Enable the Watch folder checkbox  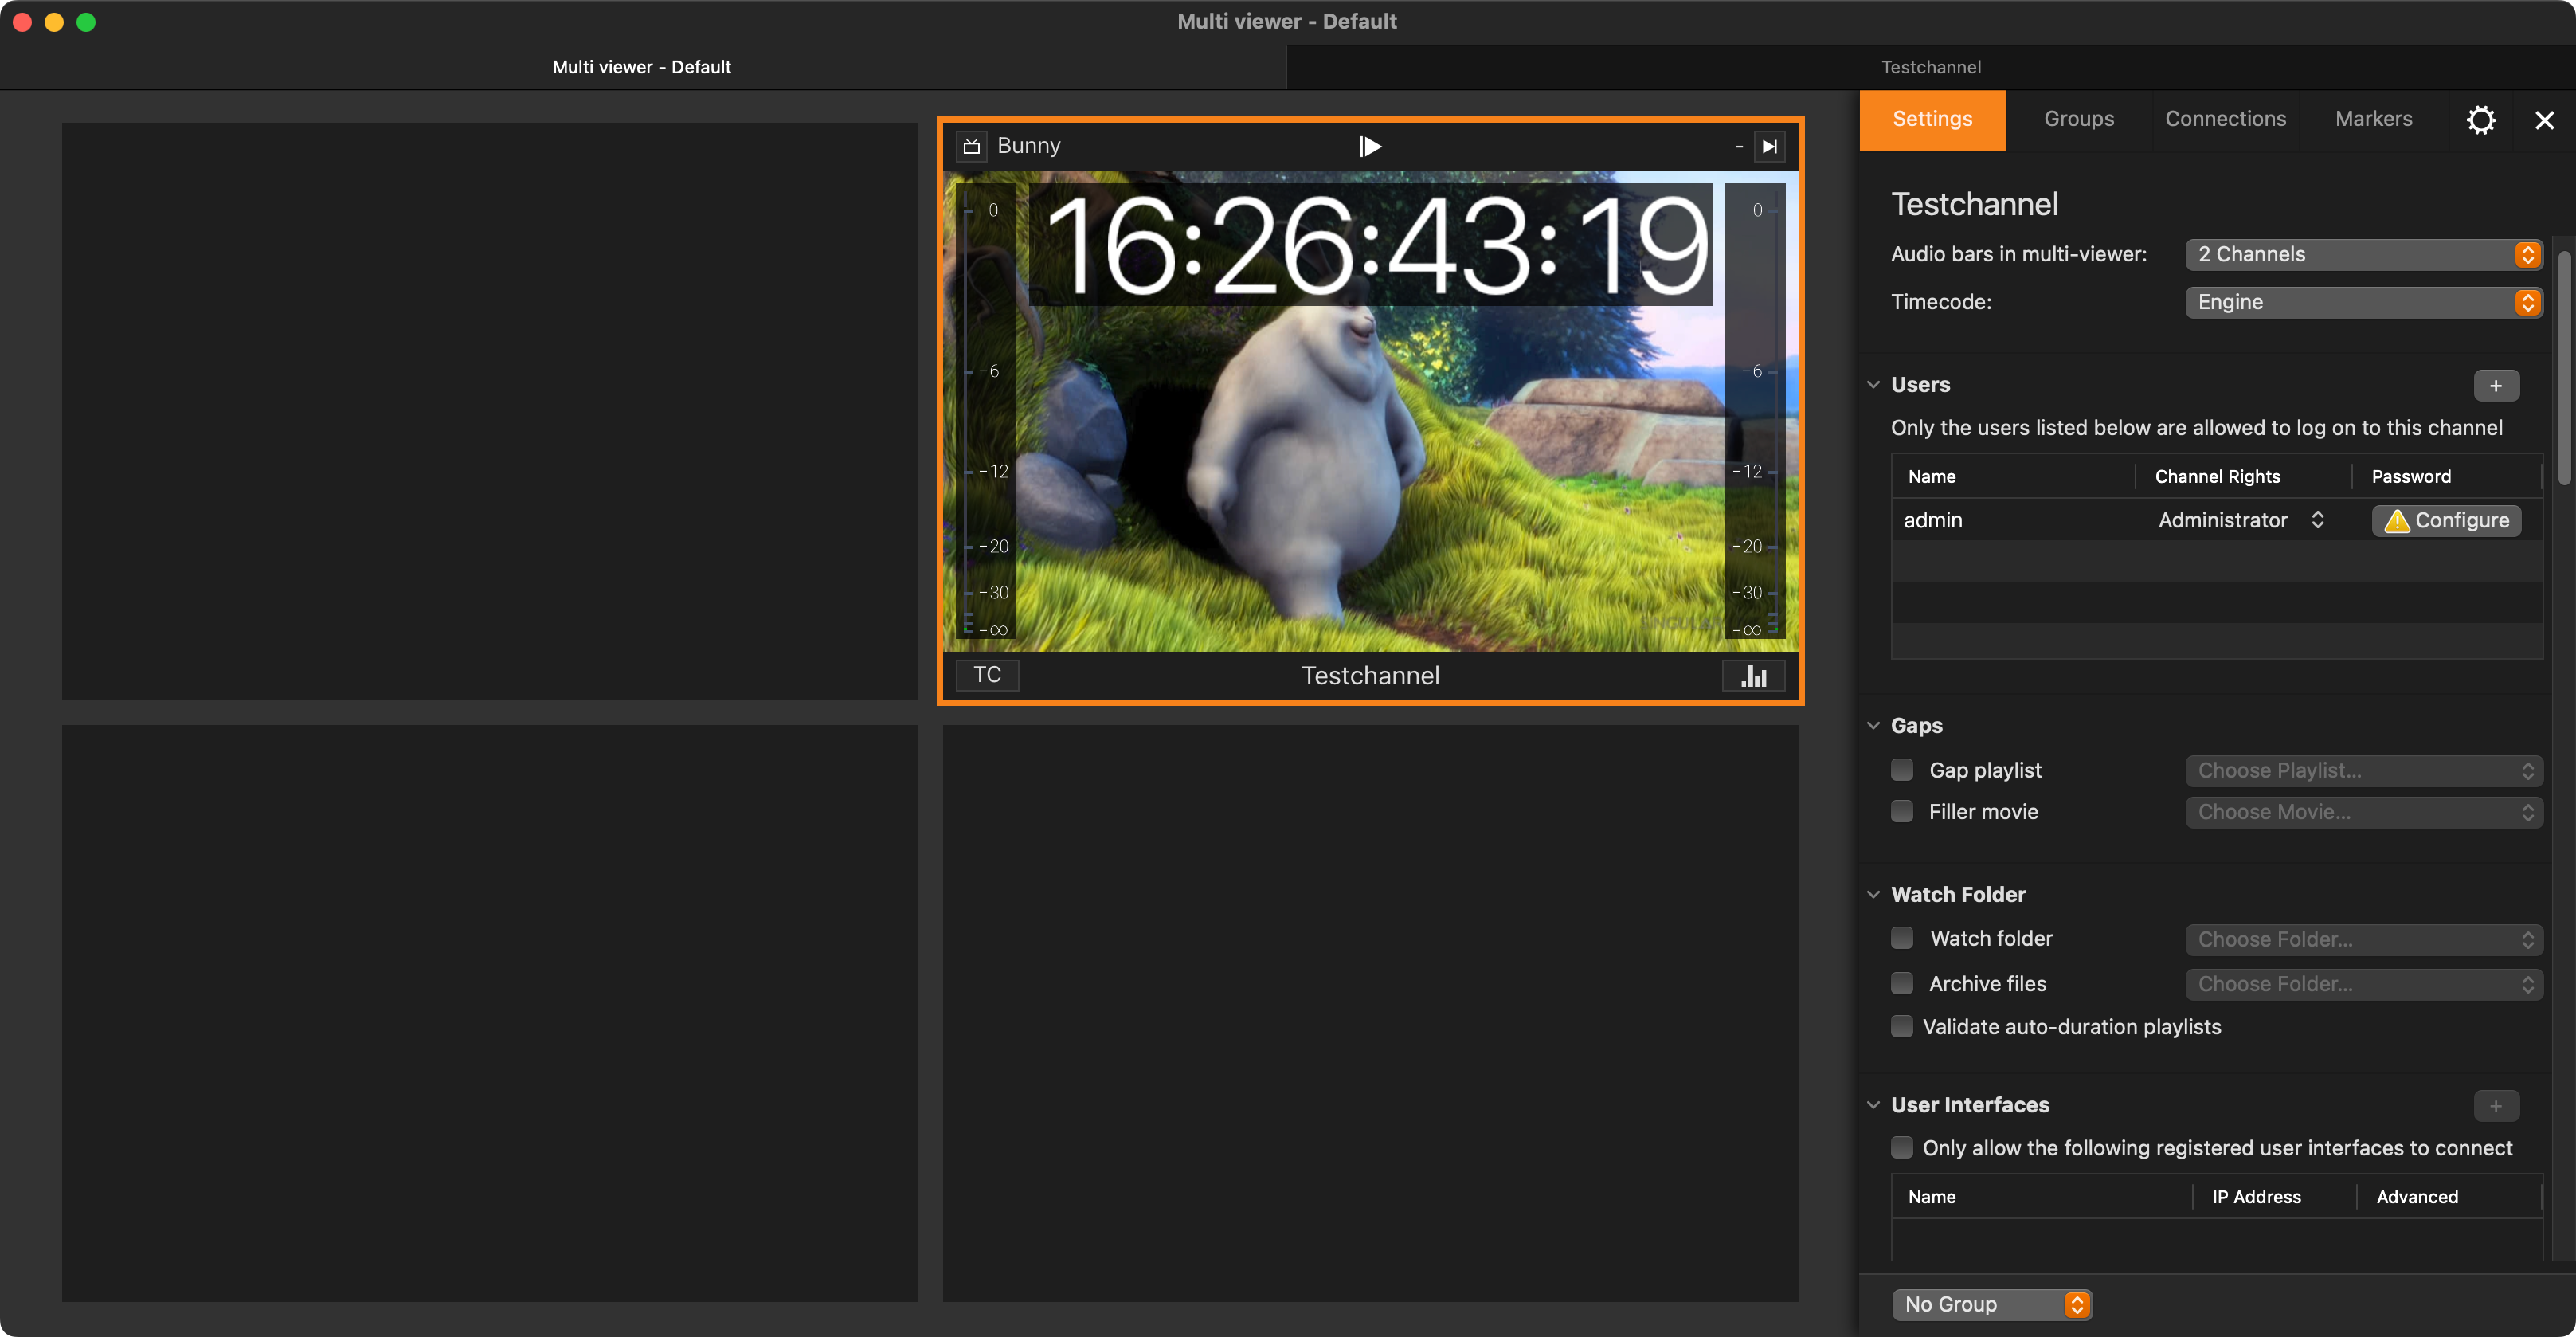tap(1902, 938)
